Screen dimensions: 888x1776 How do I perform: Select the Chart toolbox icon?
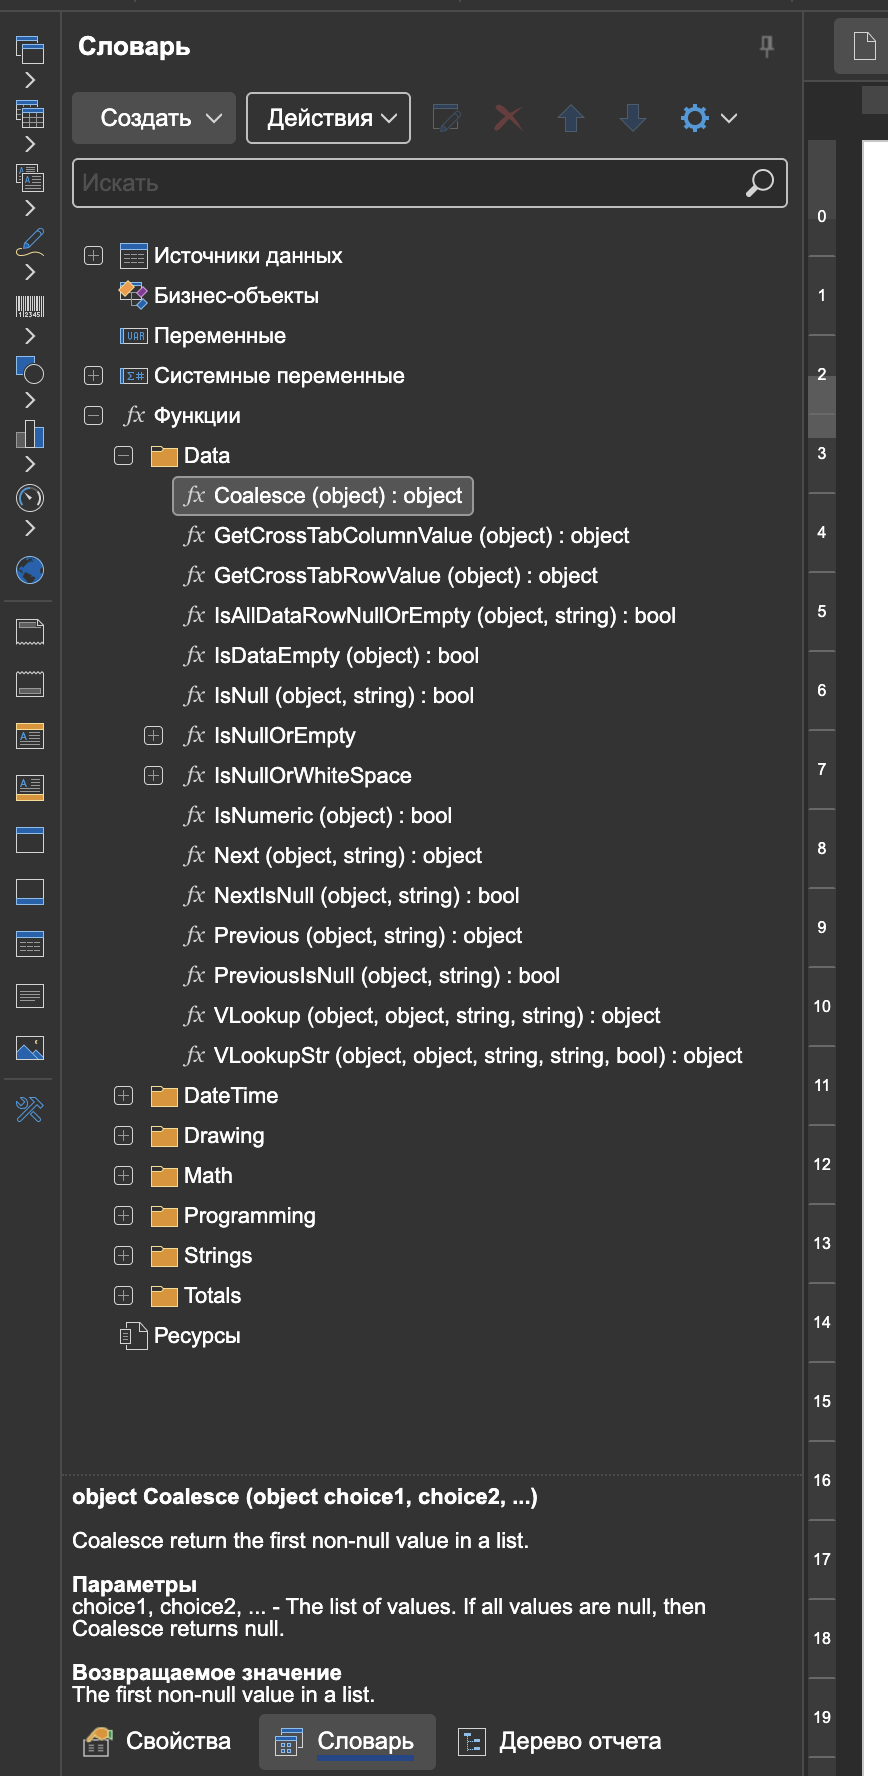pyautogui.click(x=30, y=433)
